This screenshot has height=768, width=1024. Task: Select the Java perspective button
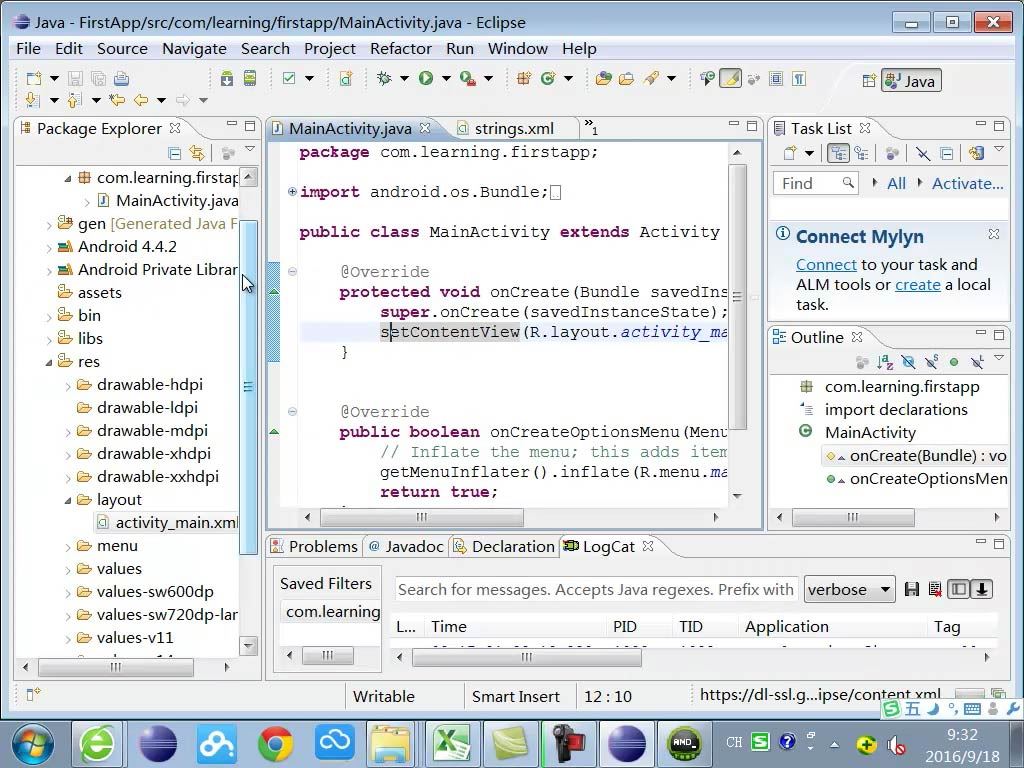click(x=911, y=81)
